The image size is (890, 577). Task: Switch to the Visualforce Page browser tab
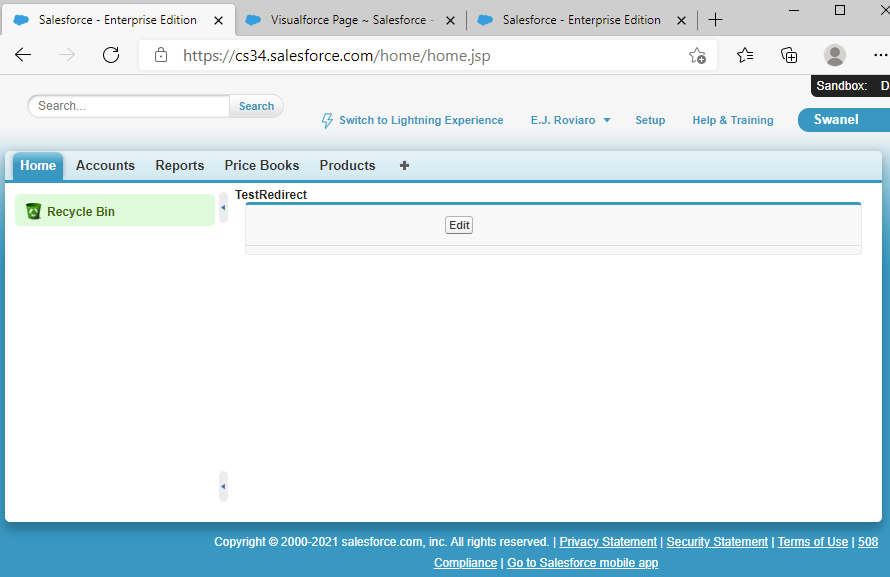(350, 20)
